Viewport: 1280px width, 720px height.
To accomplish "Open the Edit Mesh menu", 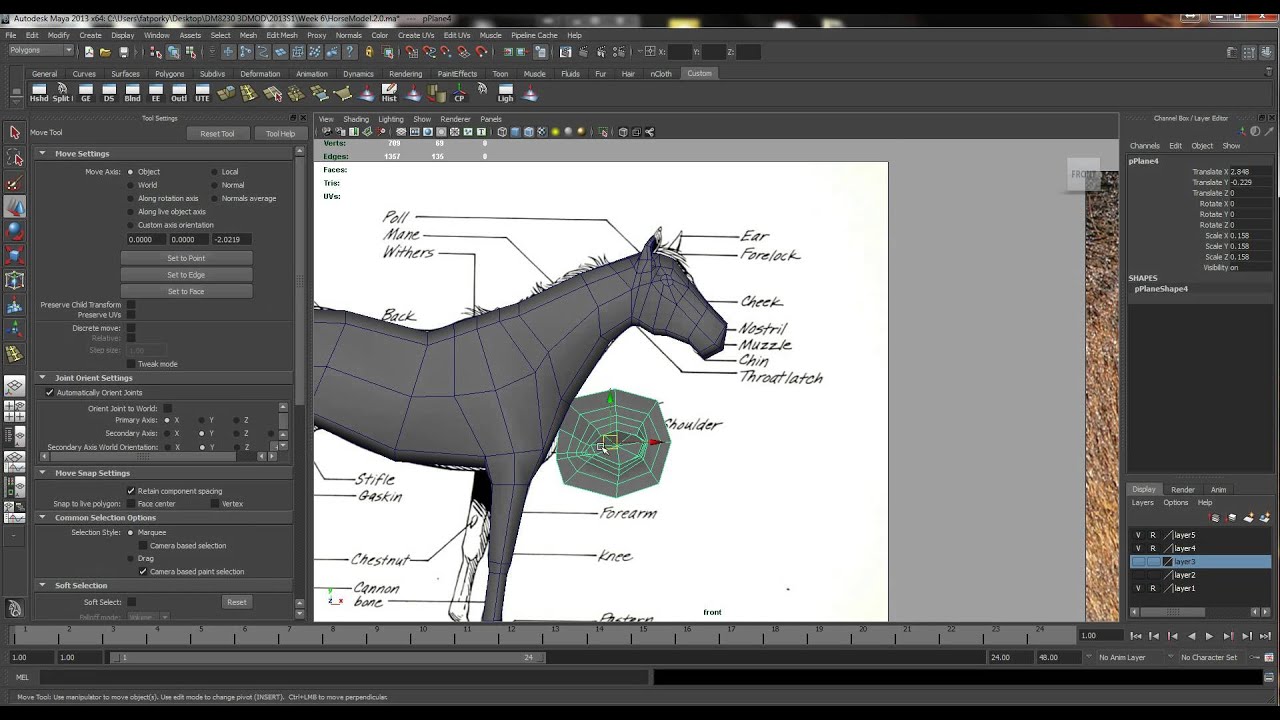I will [x=282, y=35].
